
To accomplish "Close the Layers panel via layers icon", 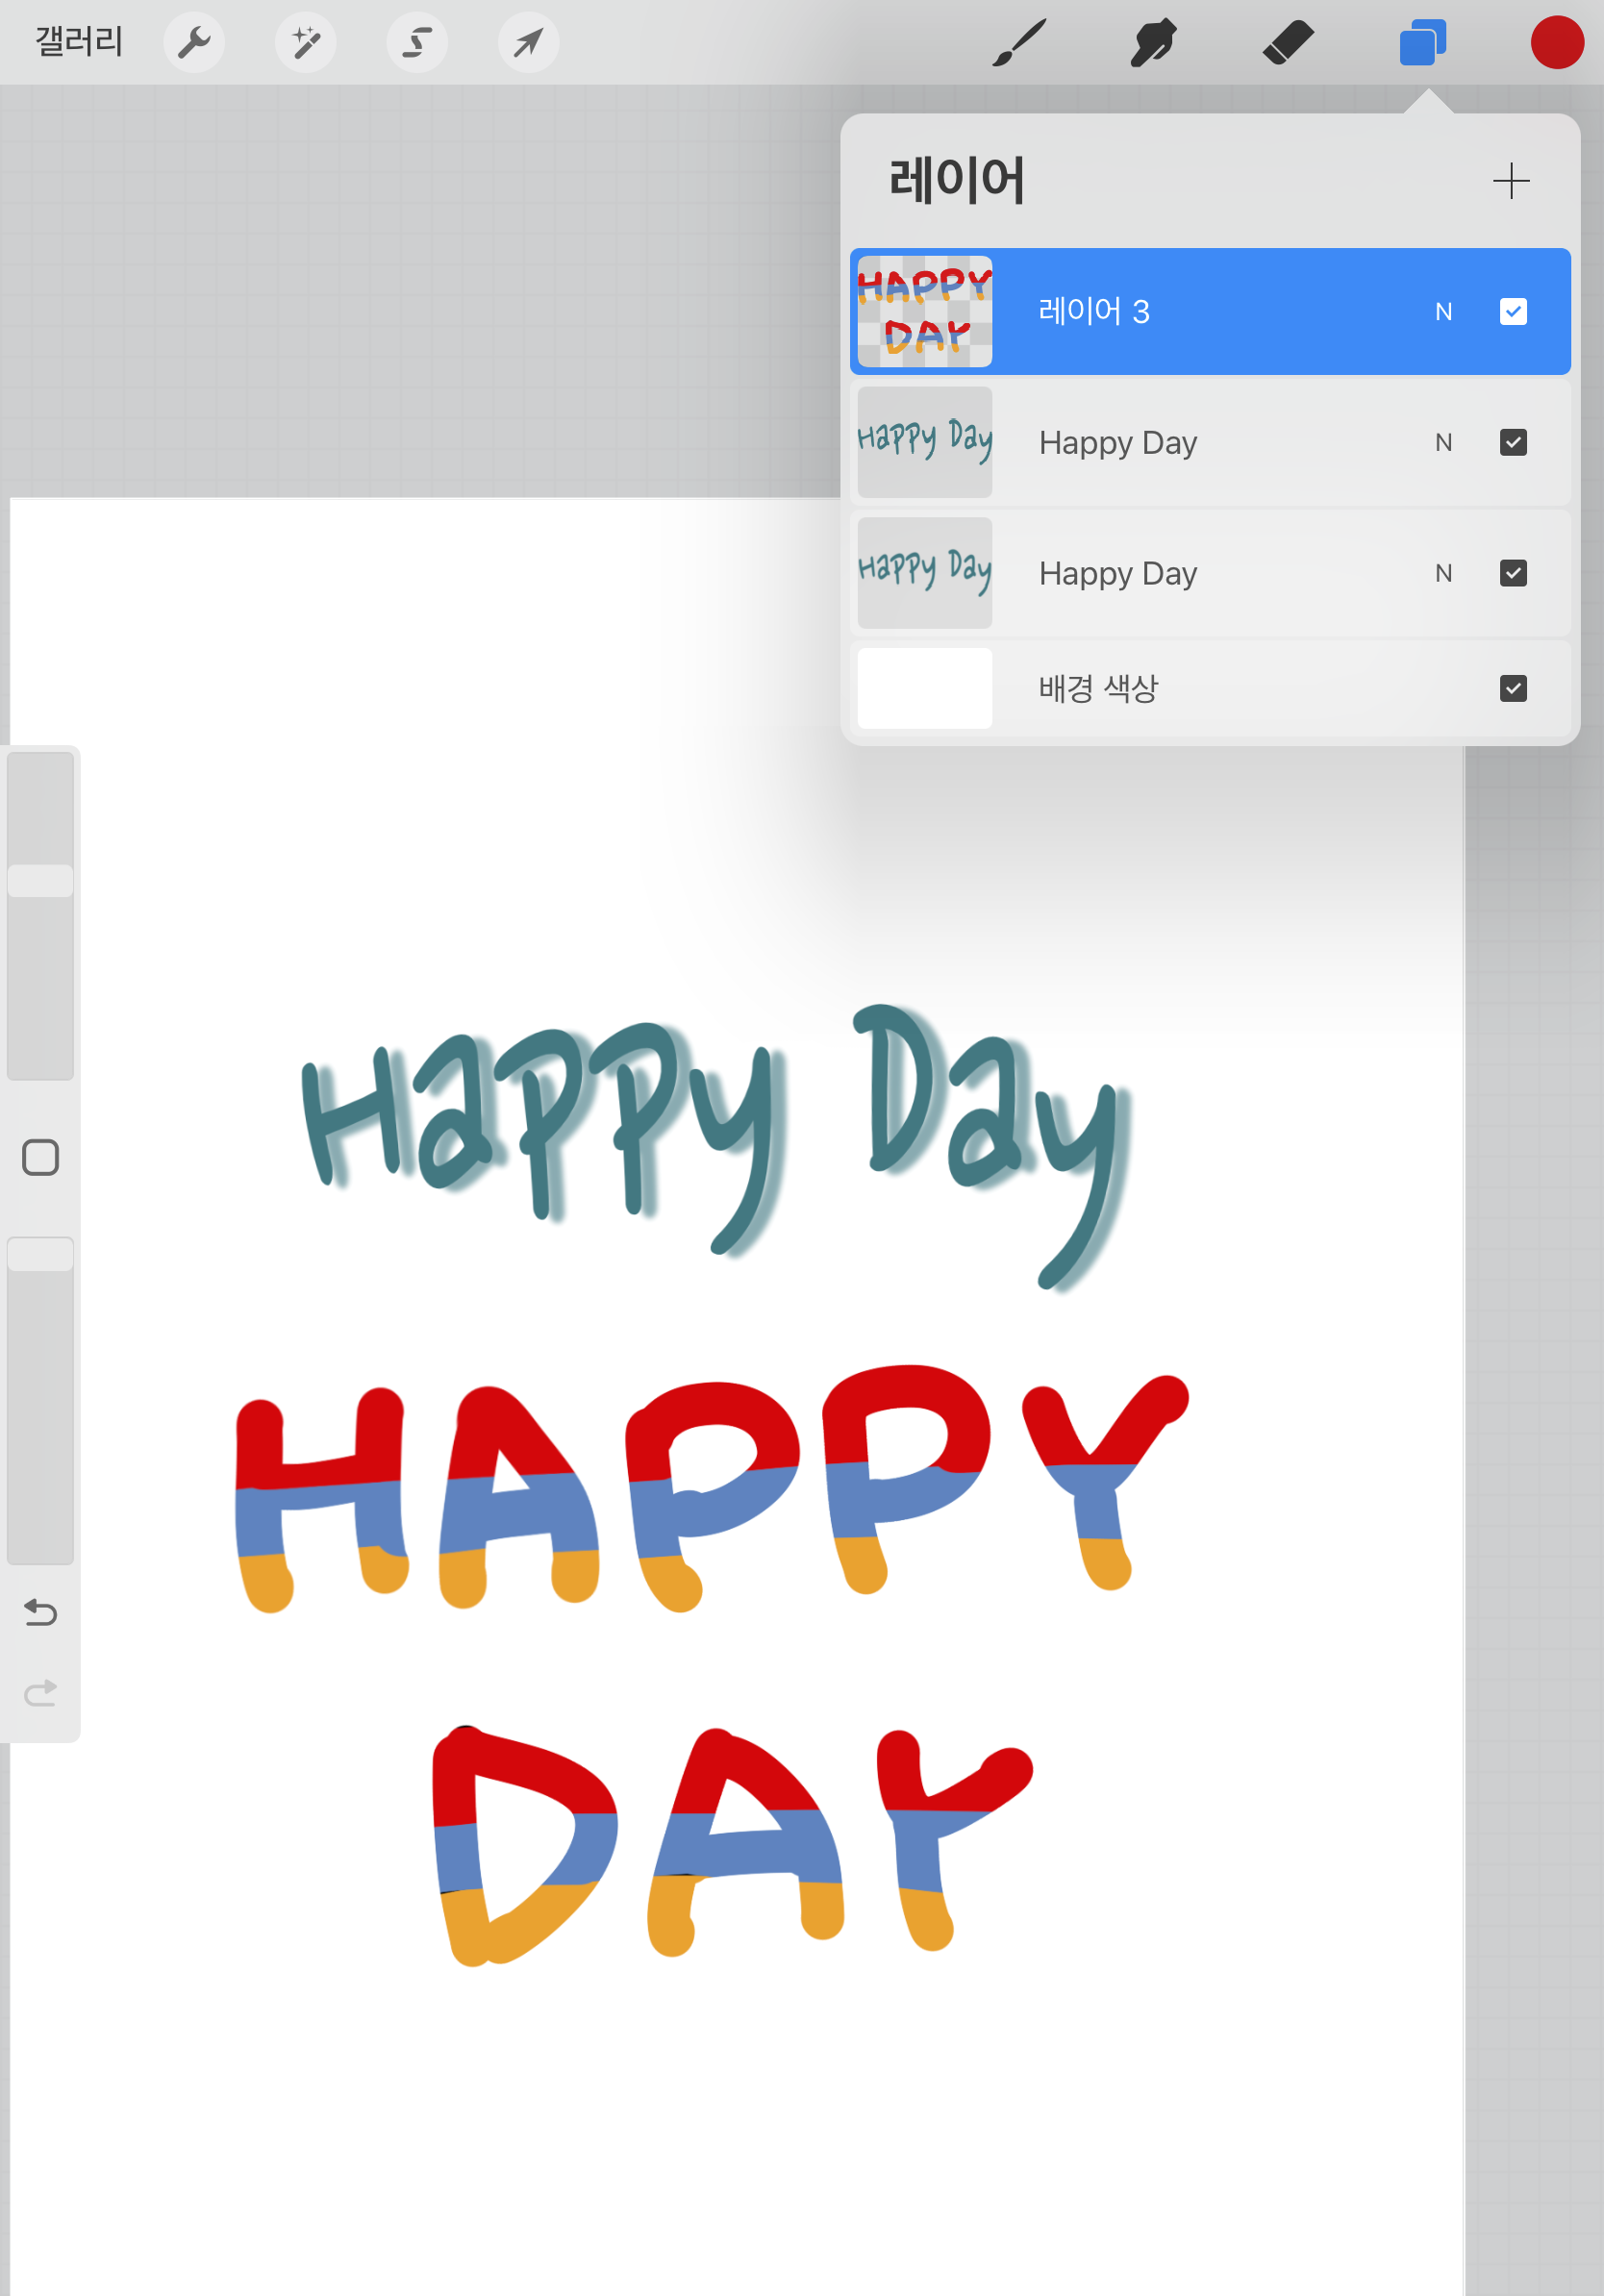I will click(1423, 43).
